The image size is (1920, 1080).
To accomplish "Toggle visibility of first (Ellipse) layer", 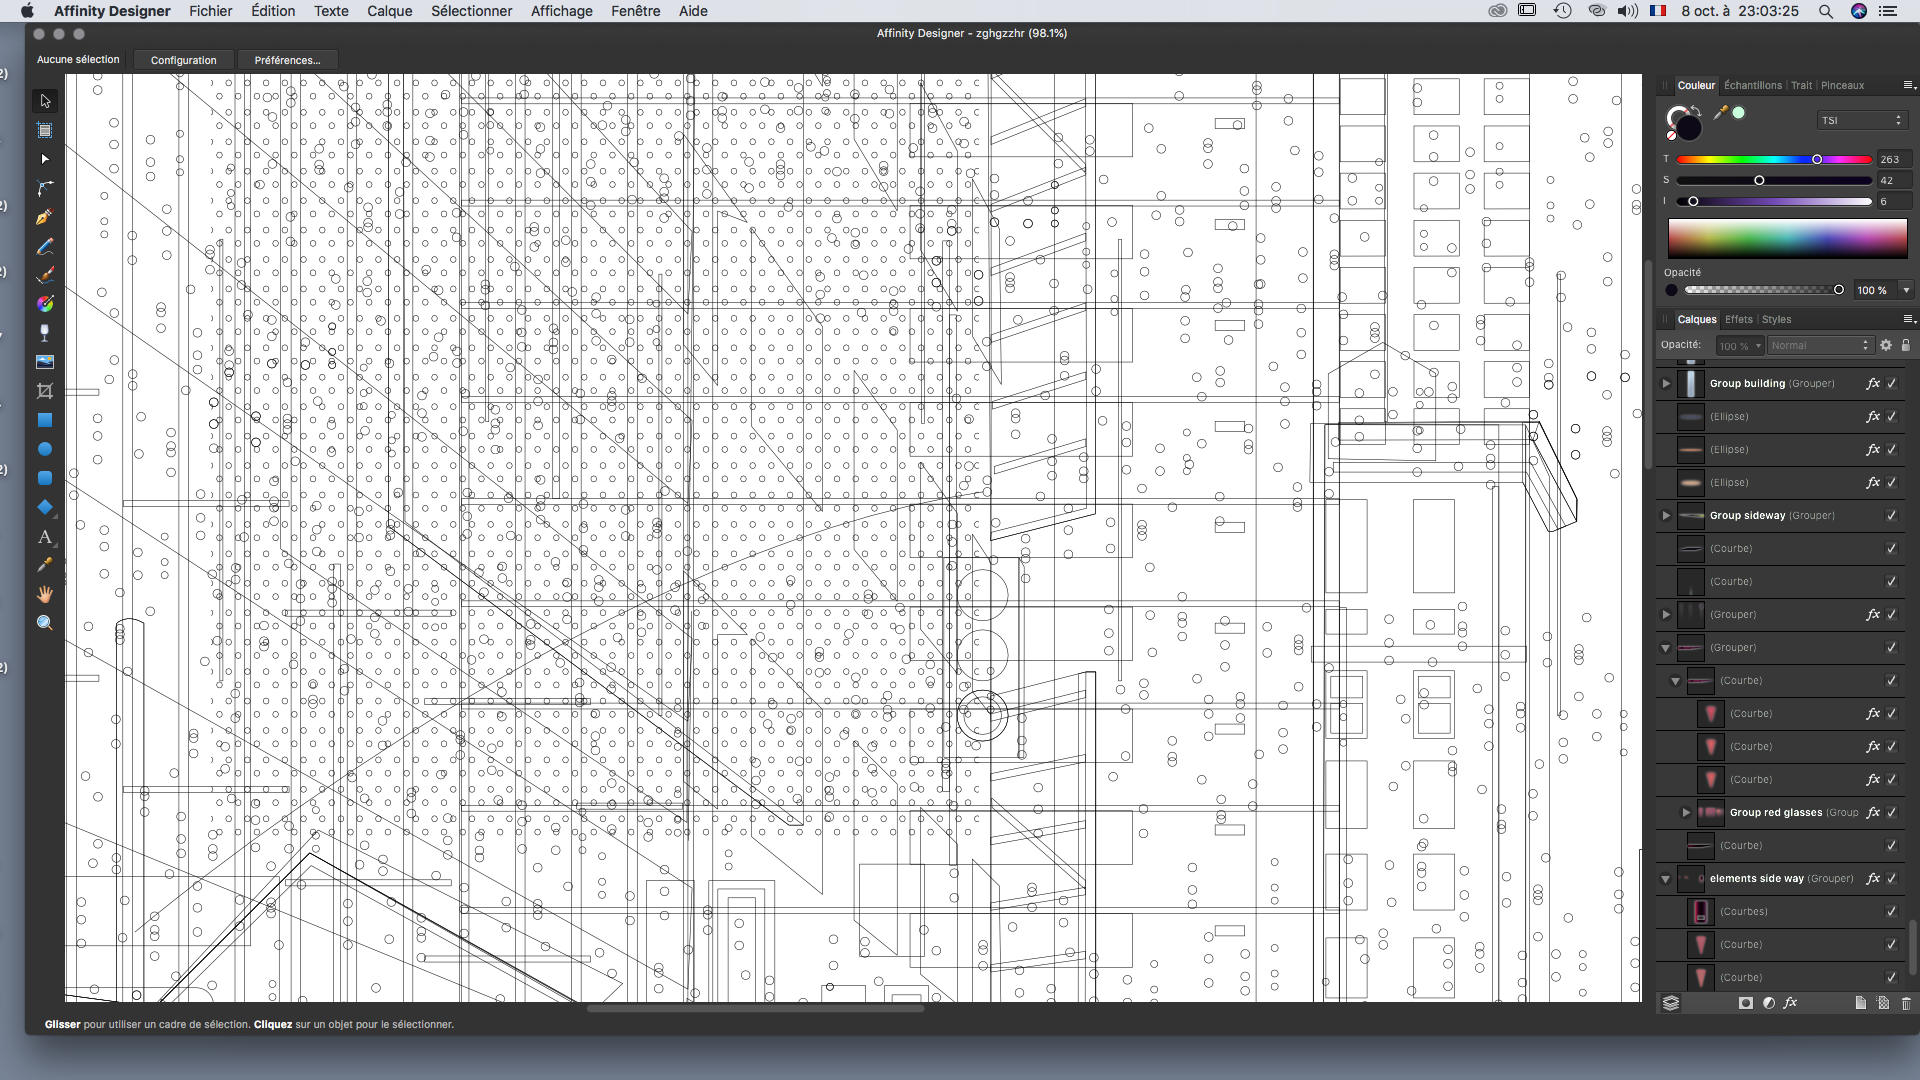I will [x=1892, y=416].
